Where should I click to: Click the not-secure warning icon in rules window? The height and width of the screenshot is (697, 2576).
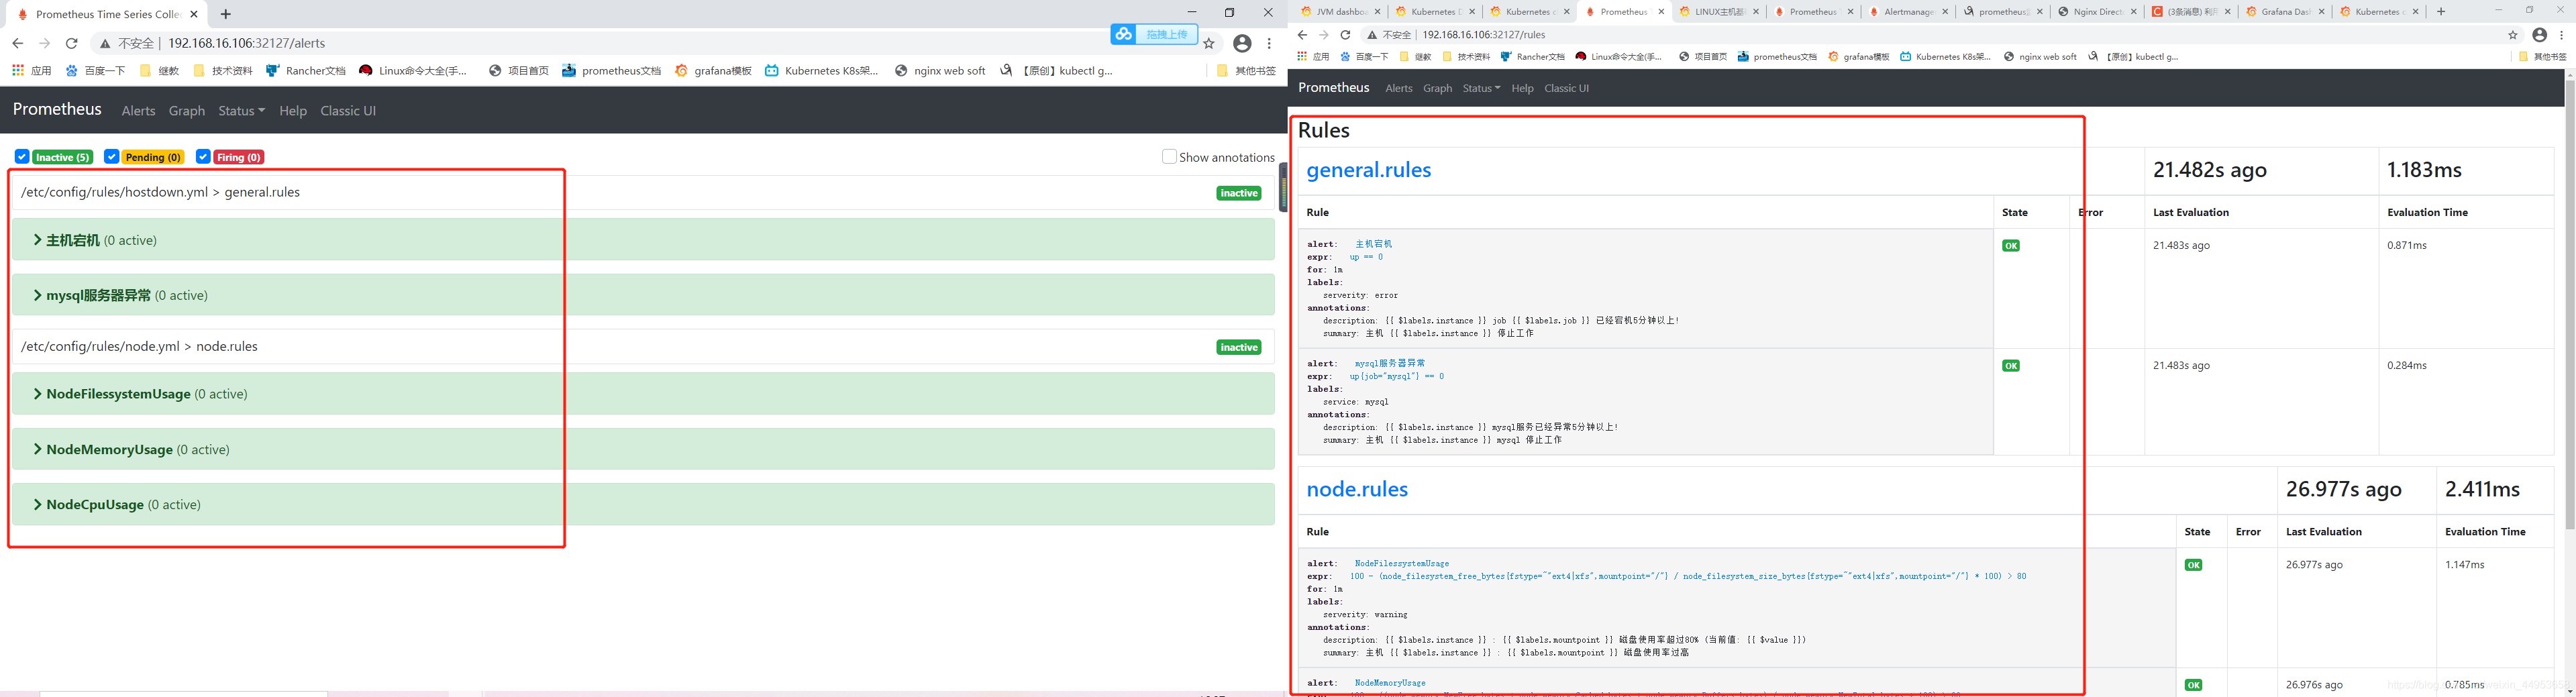[x=1372, y=35]
